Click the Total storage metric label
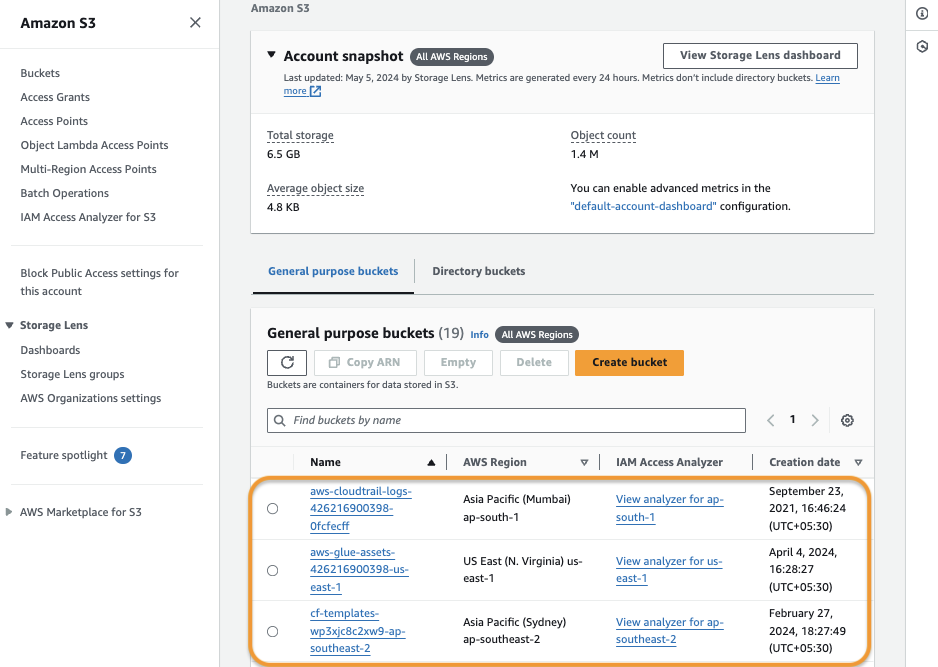The width and height of the screenshot is (938, 667). tap(300, 136)
